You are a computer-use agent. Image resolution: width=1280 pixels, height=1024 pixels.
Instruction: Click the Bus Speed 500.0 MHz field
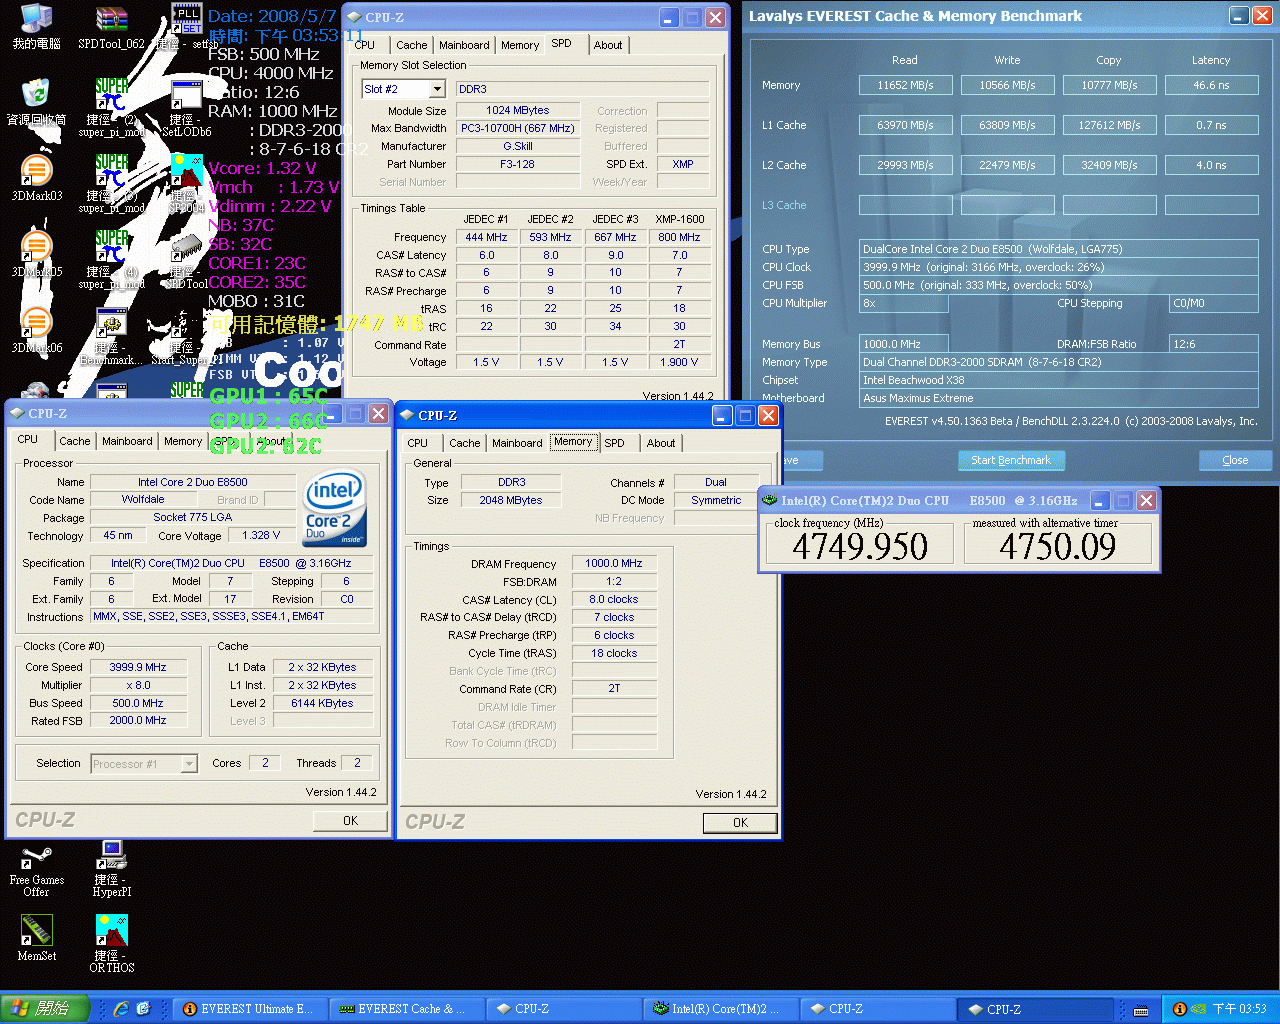tap(138, 703)
